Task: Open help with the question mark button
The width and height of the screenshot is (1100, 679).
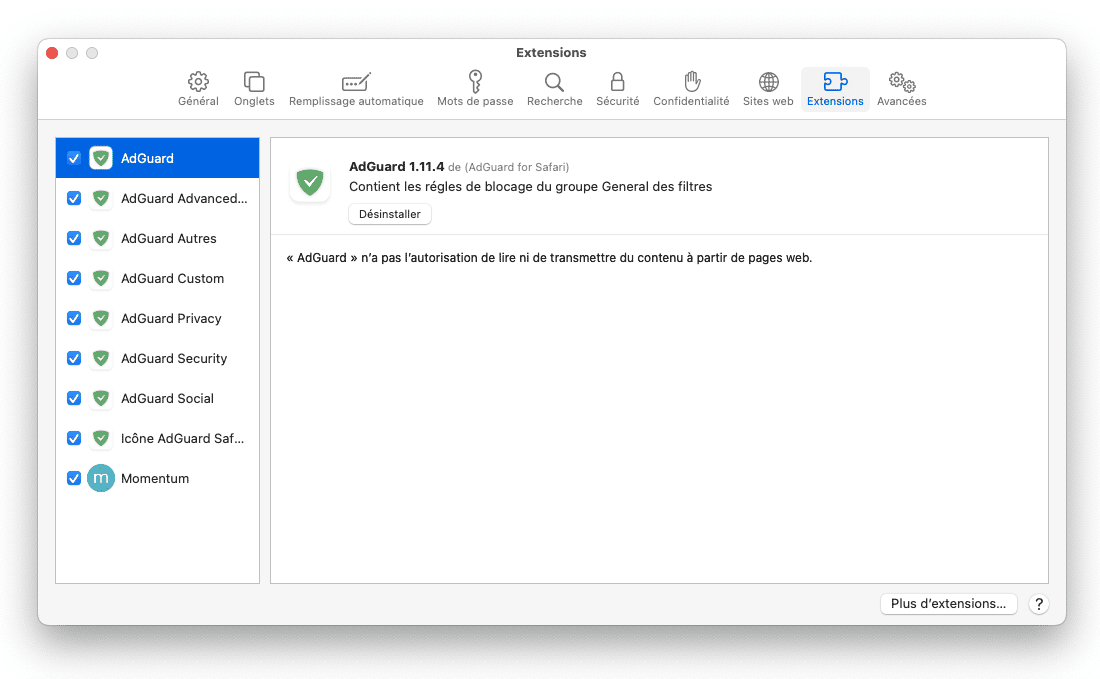Action: tap(1039, 604)
